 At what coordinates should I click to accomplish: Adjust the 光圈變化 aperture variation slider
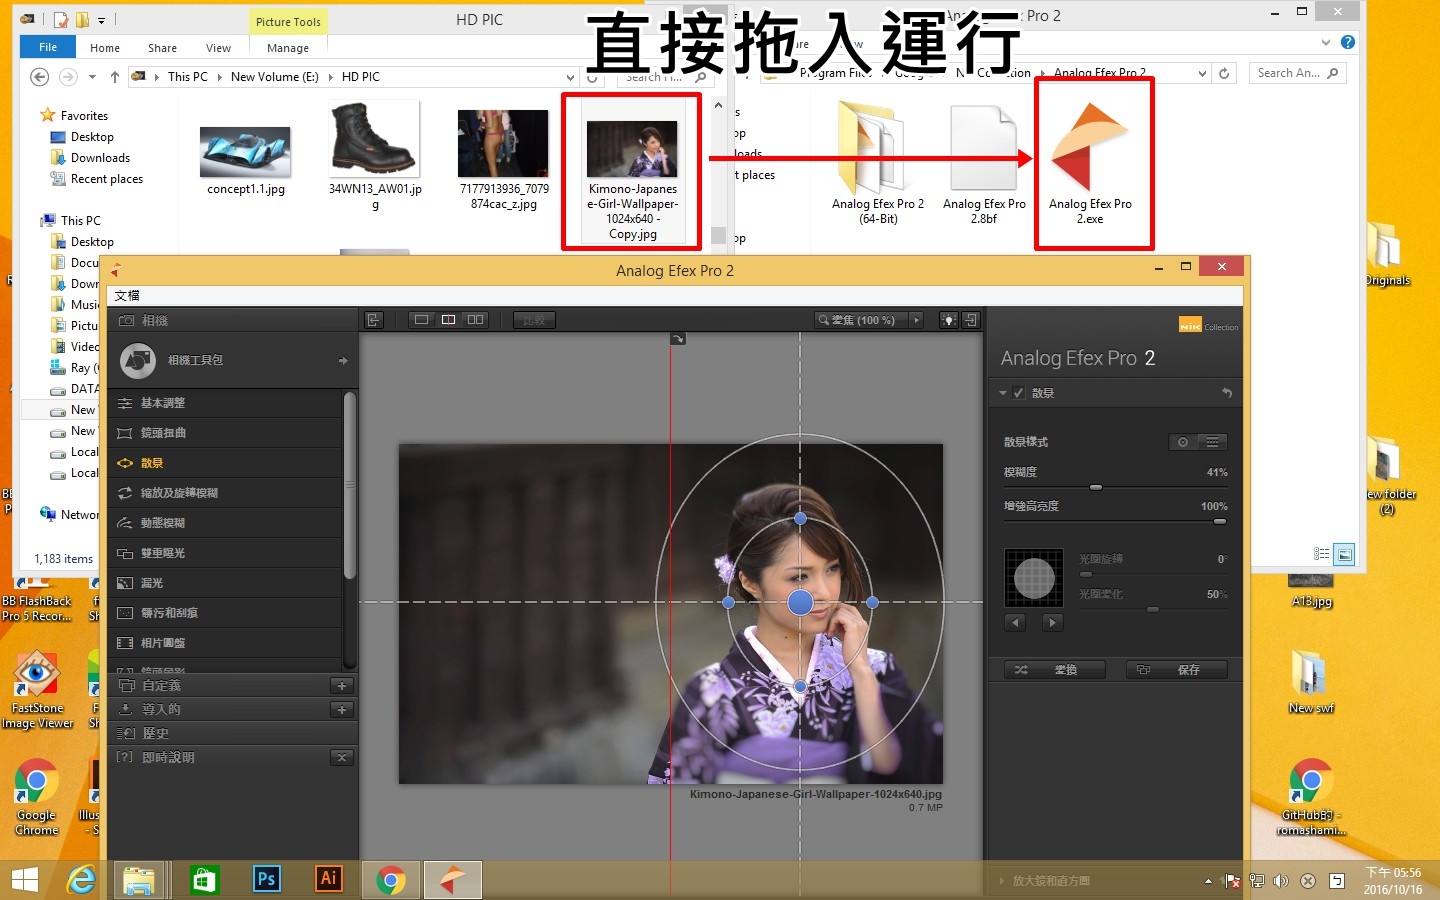(x=1153, y=609)
